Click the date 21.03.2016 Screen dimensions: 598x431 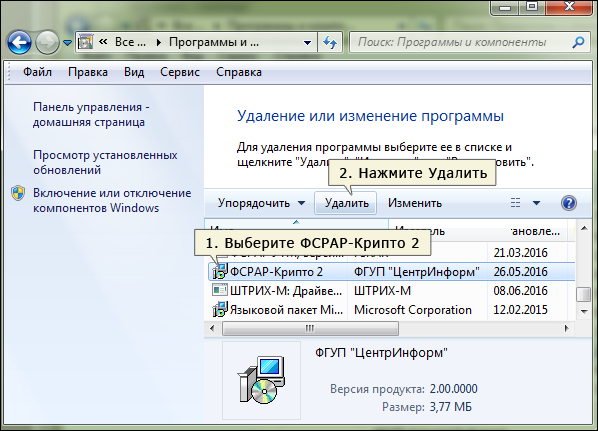pos(521,252)
